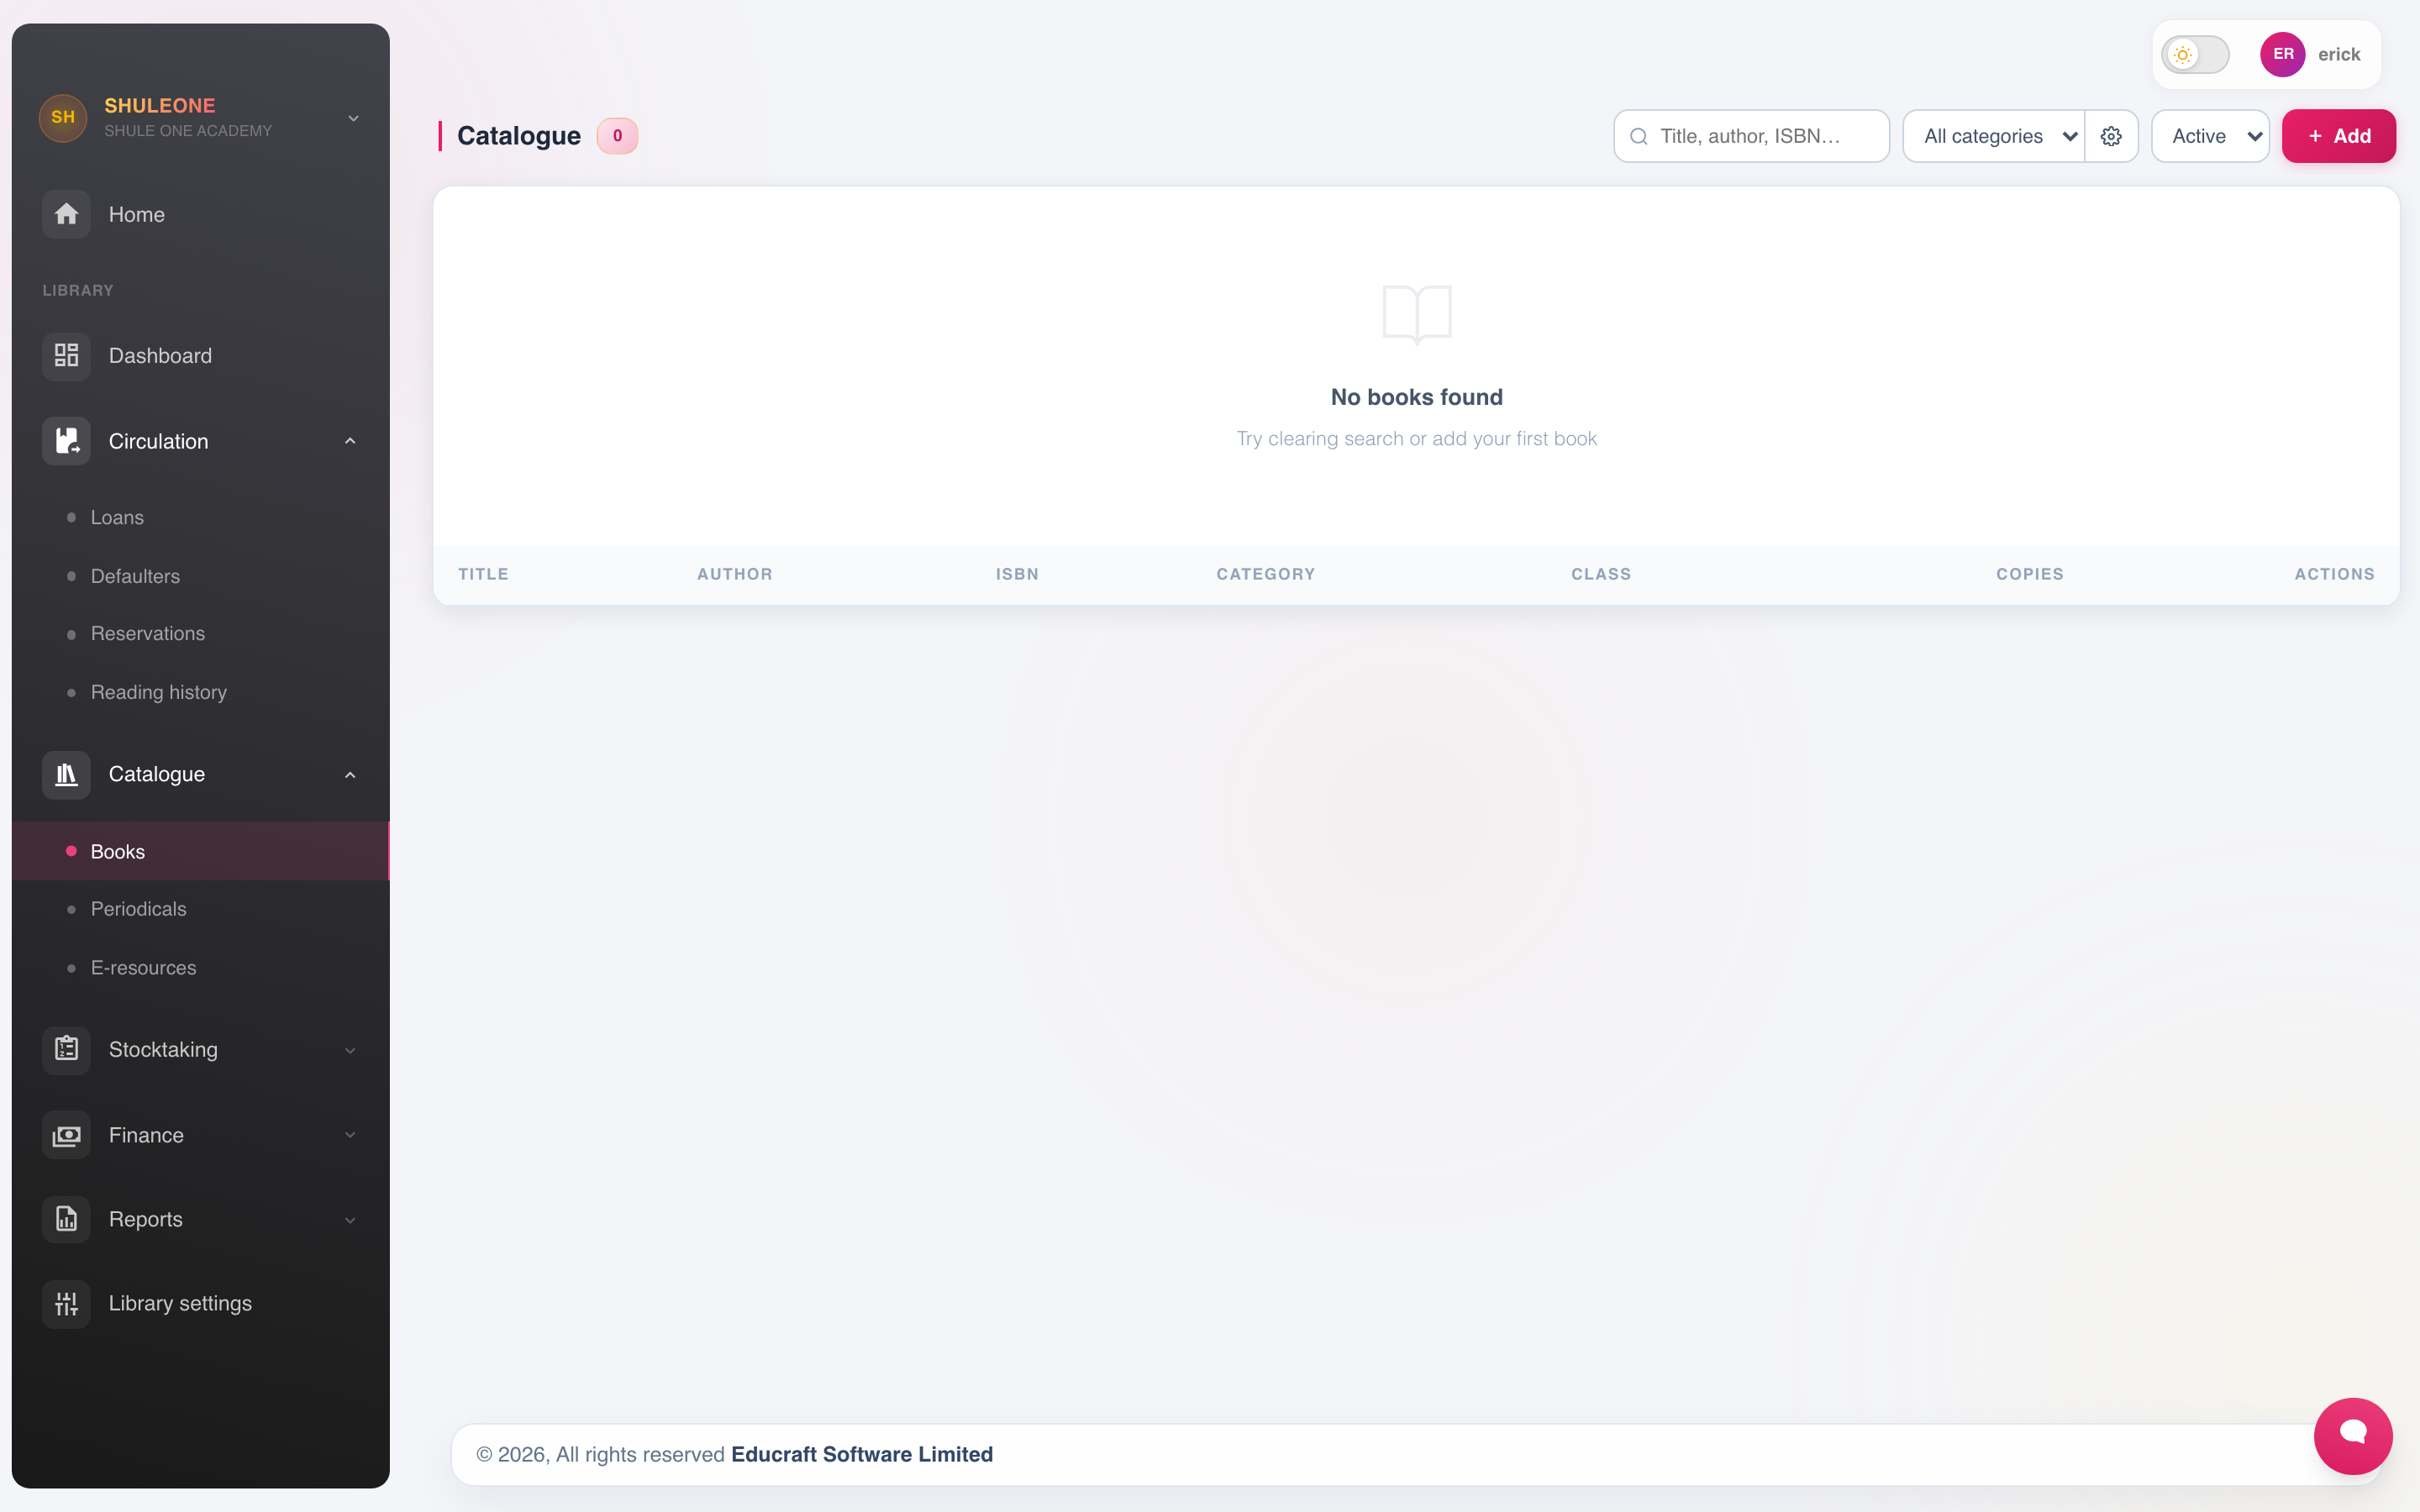The width and height of the screenshot is (2420, 1512).
Task: Click the erick username label
Action: click(x=2339, y=54)
